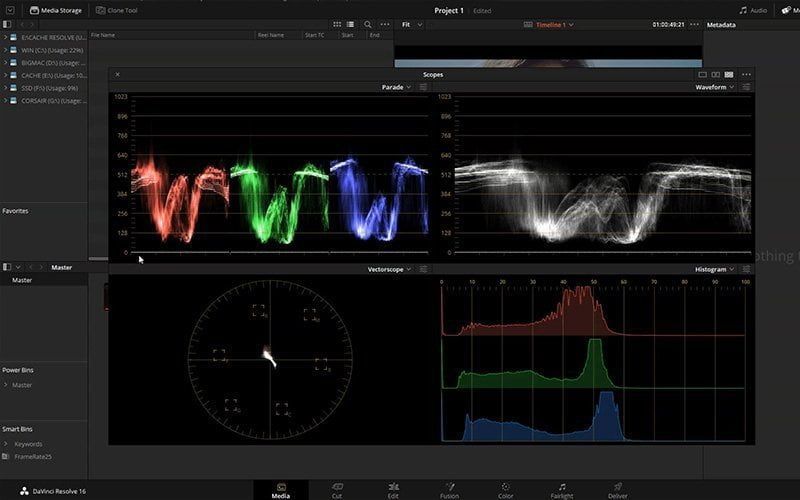Switch Scopes to two-up layout
This screenshot has height=500, width=800.
[x=716, y=74]
